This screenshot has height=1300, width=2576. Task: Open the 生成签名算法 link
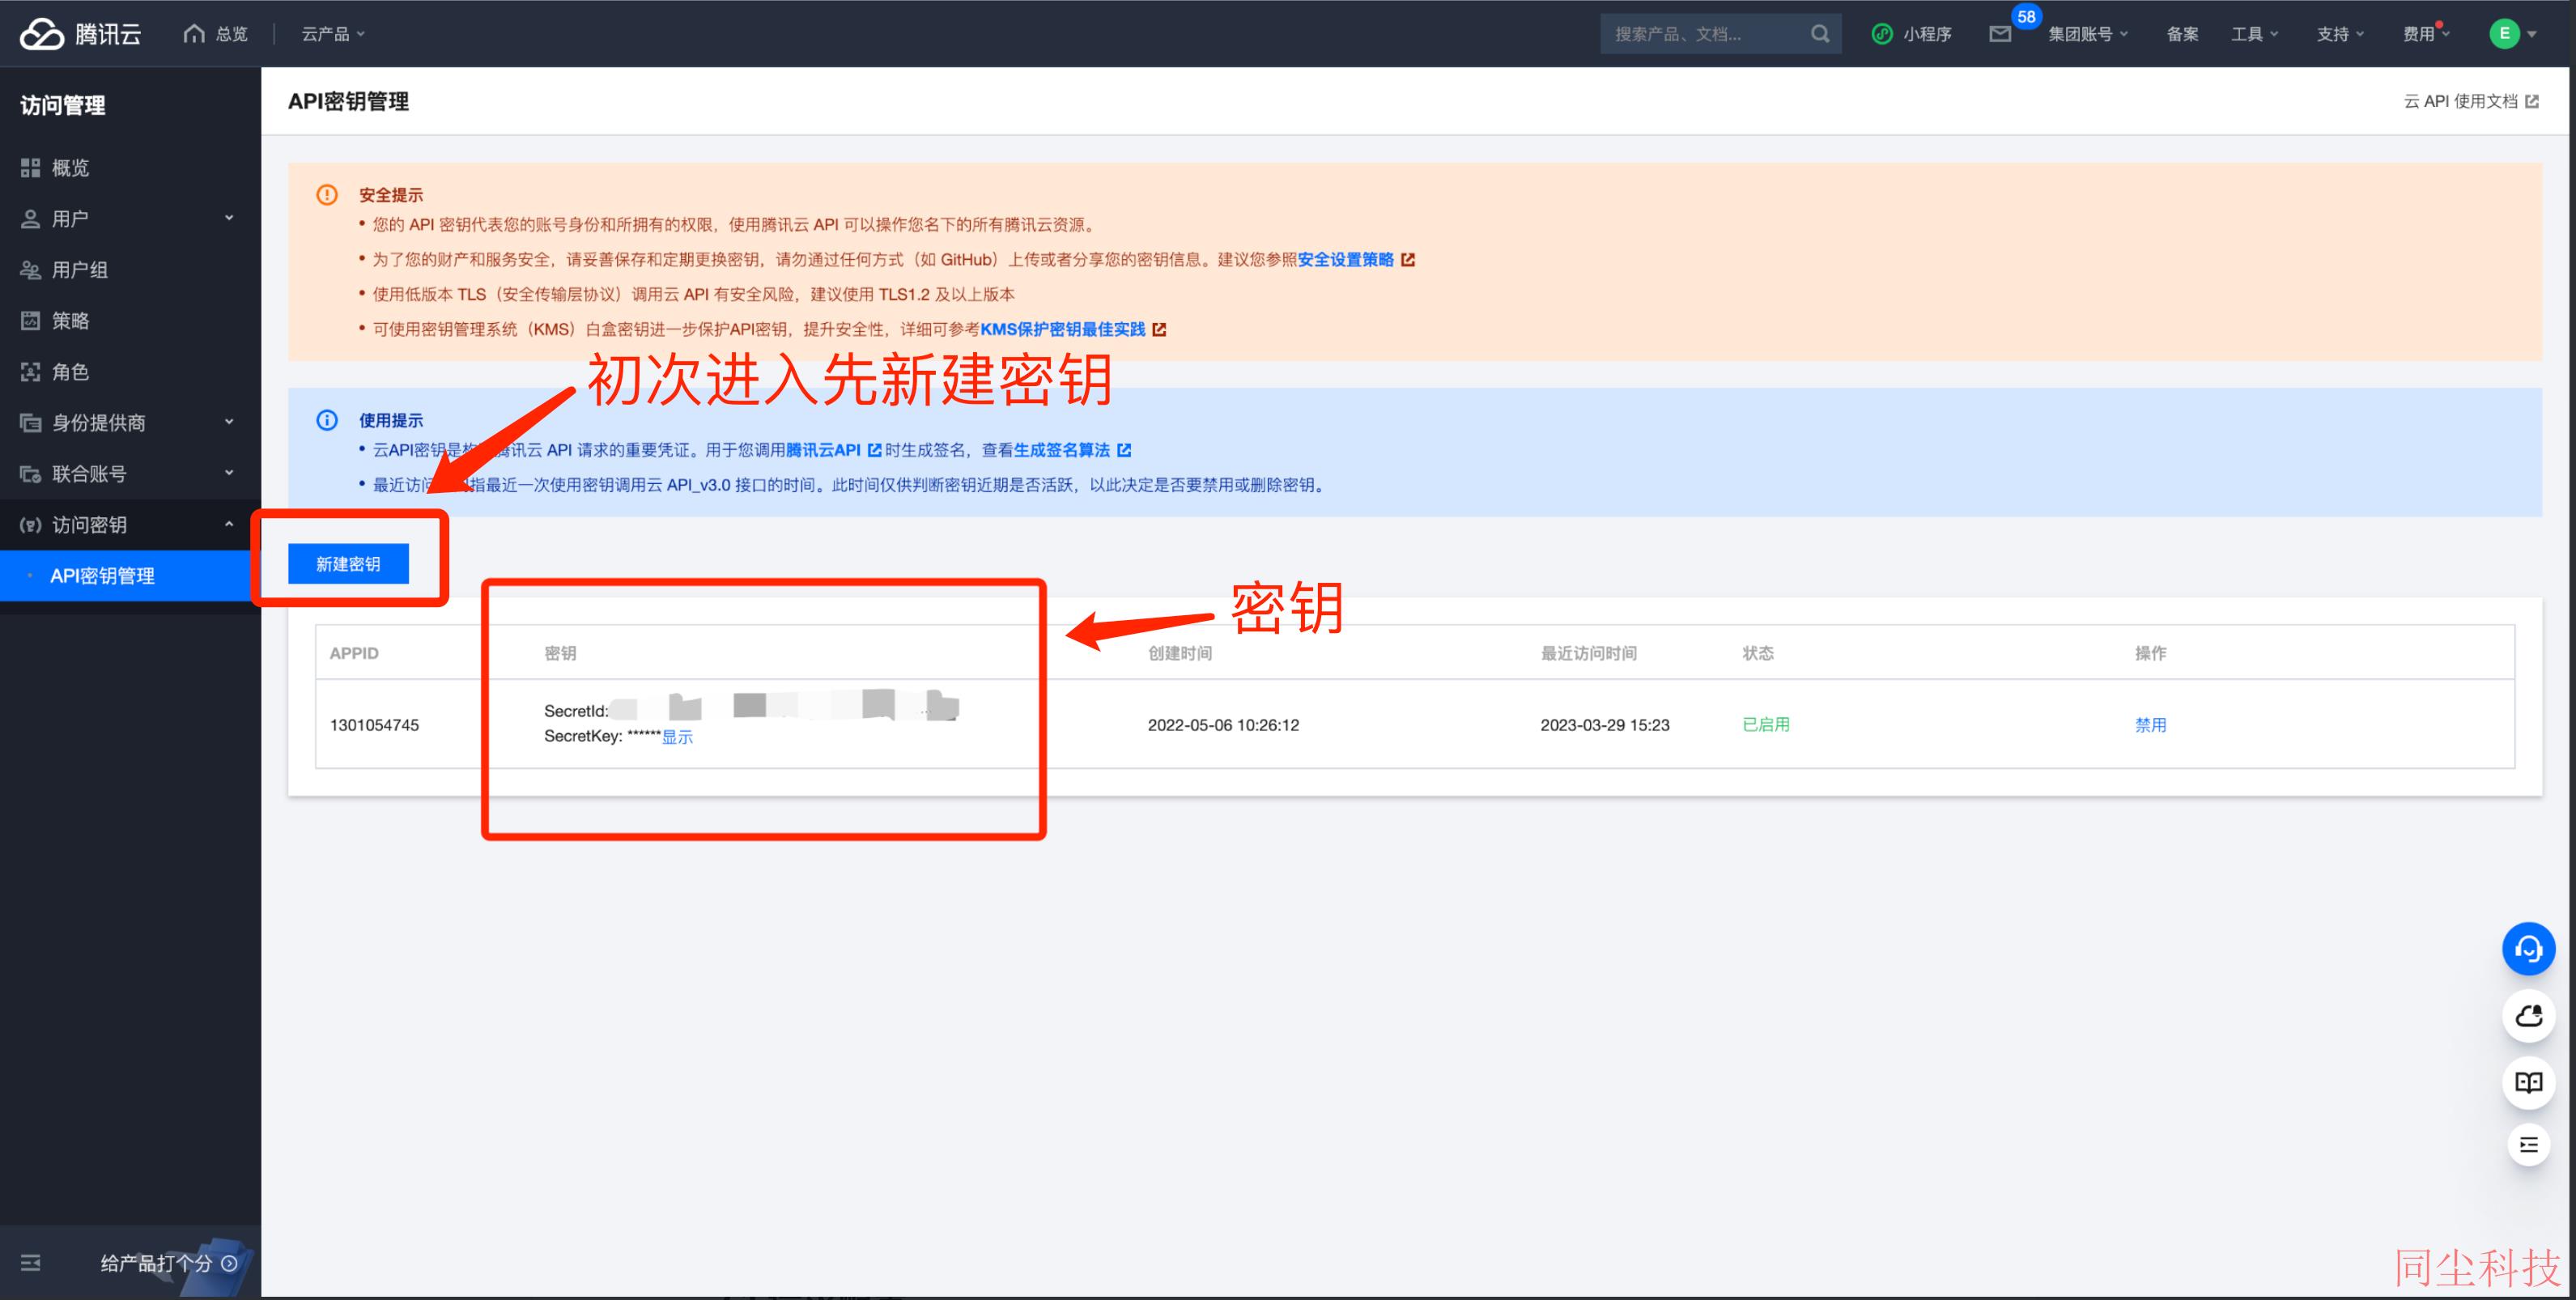pyautogui.click(x=1062, y=451)
